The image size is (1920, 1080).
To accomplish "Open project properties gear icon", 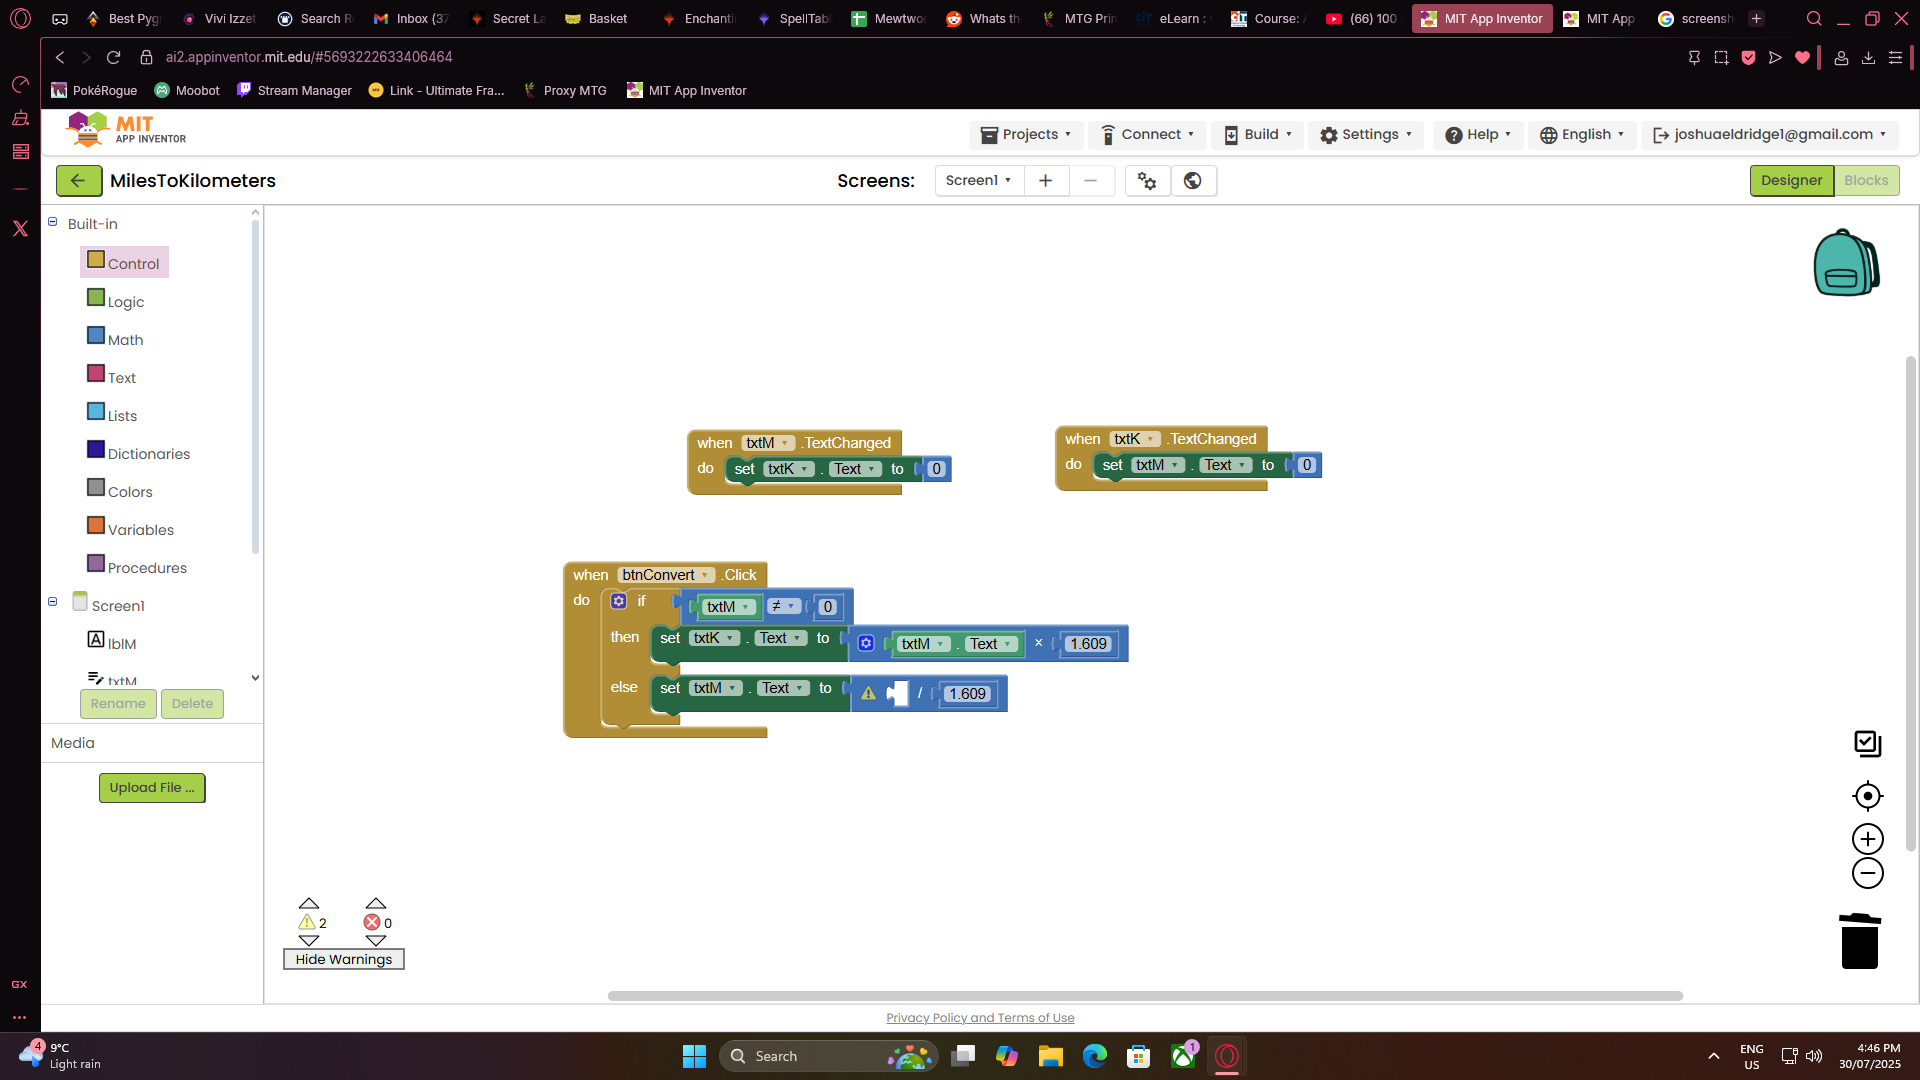I will (1147, 181).
